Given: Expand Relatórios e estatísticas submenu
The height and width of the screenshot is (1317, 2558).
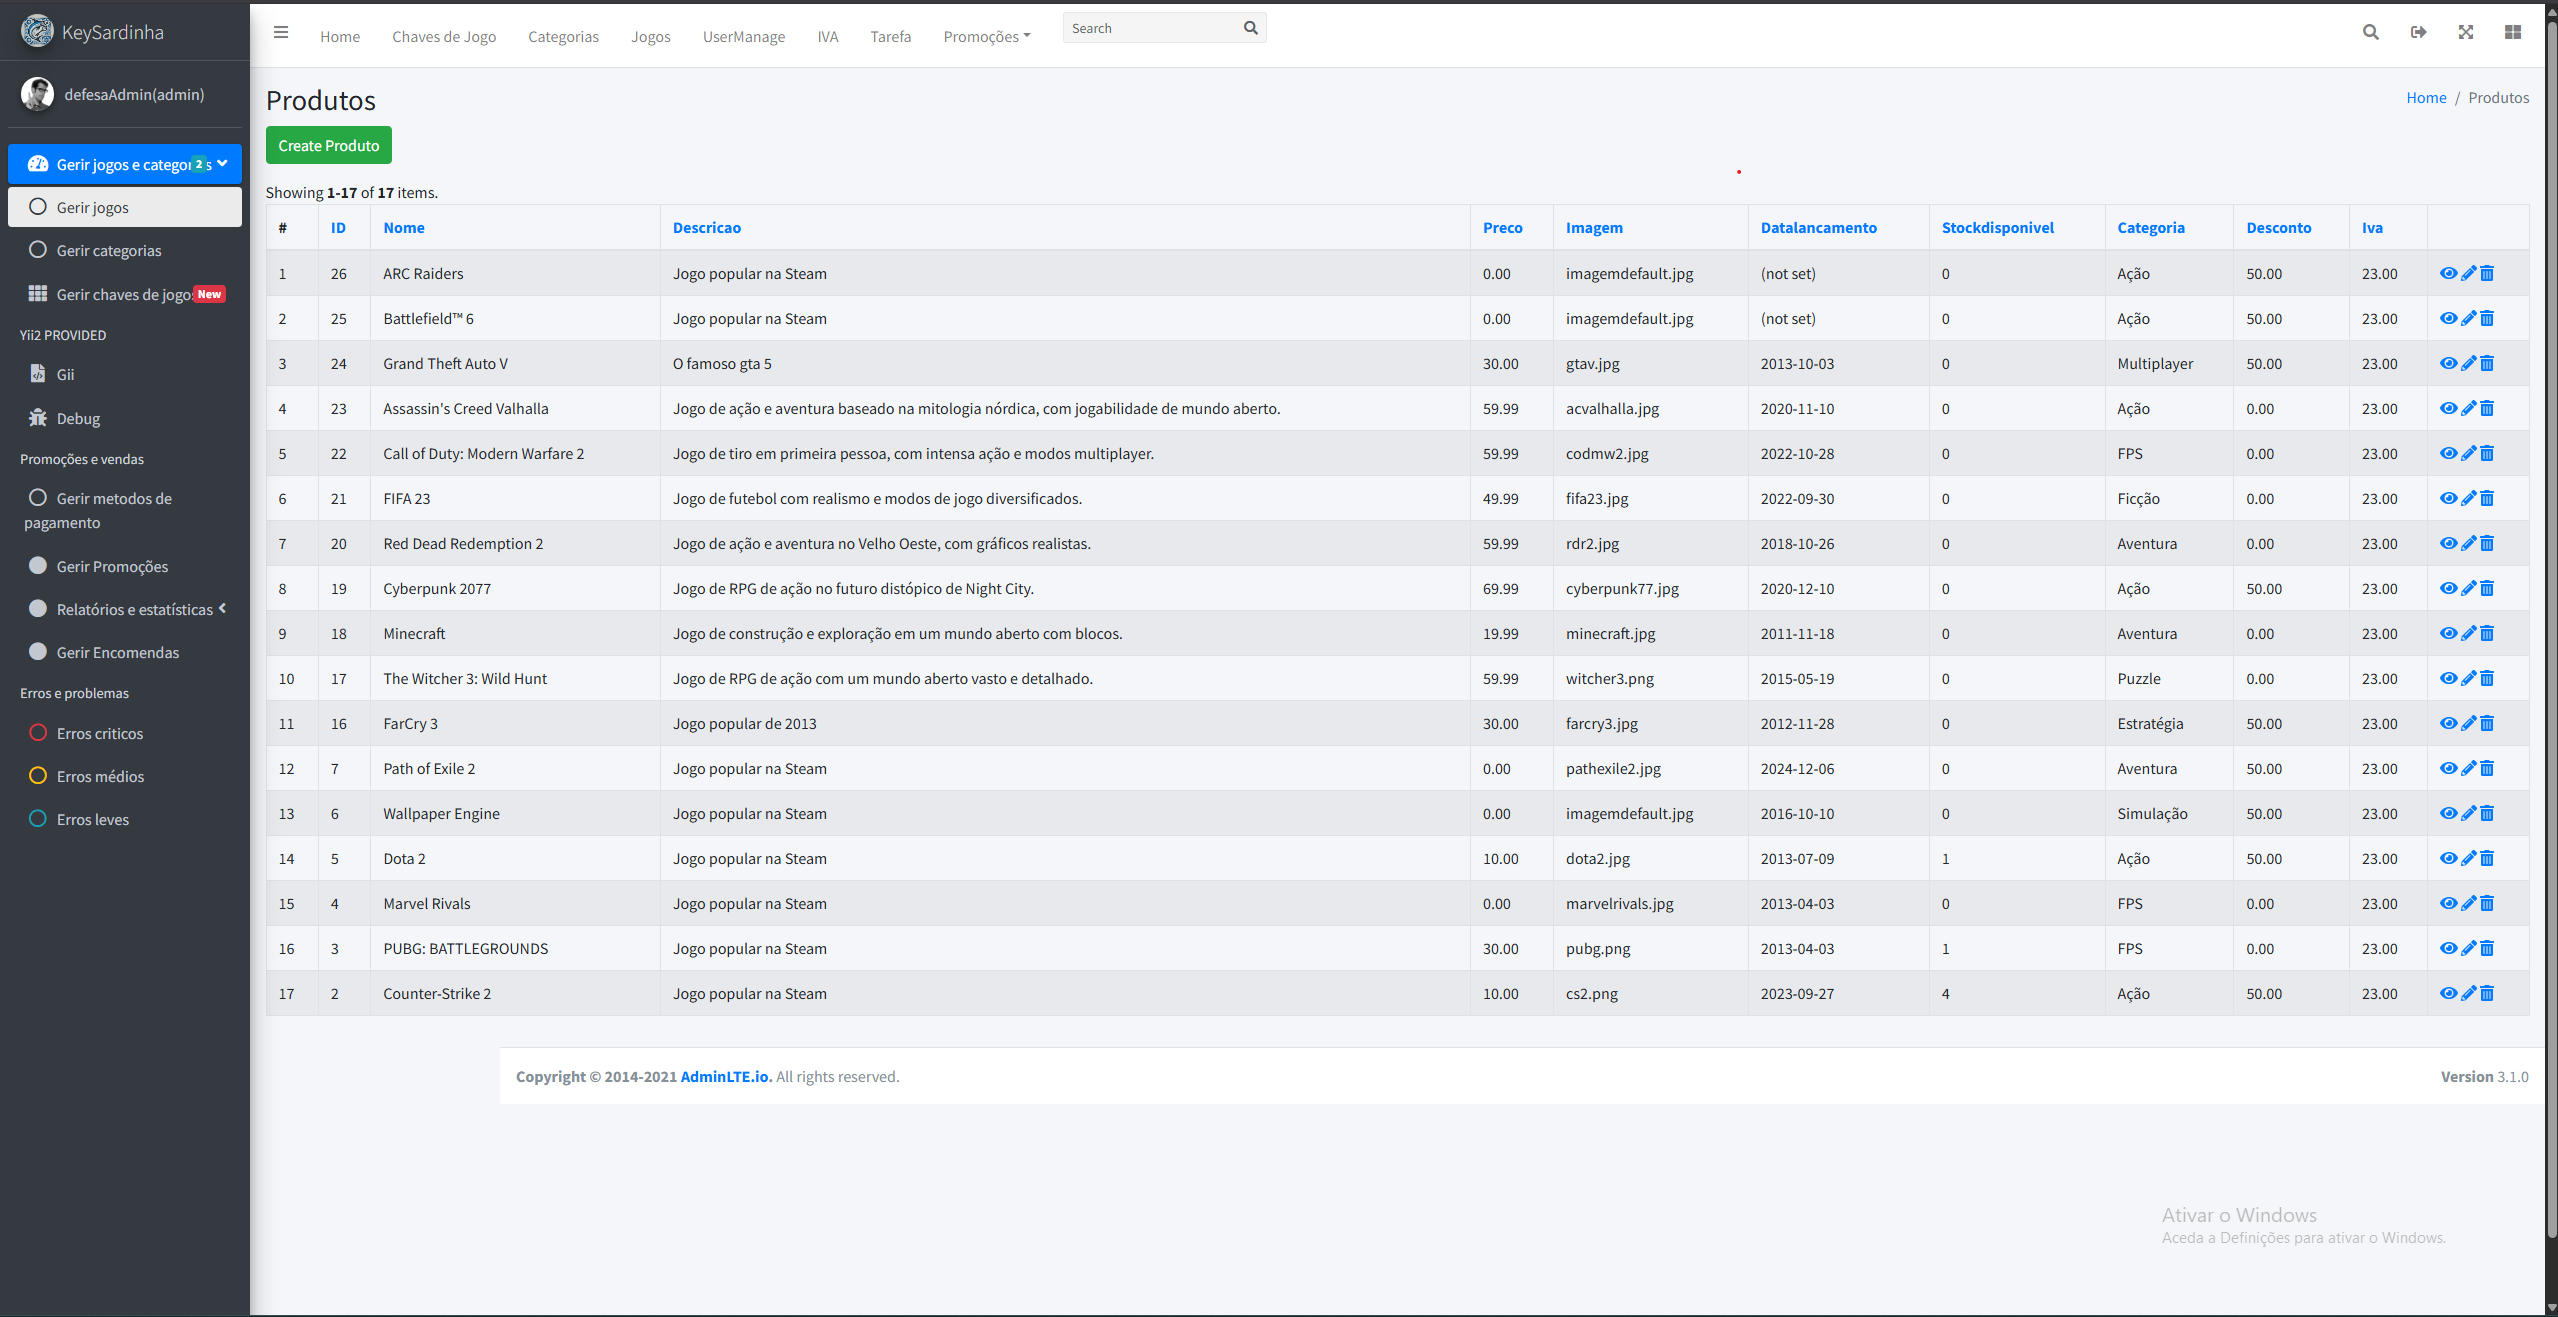Looking at the screenshot, I should tap(134, 609).
